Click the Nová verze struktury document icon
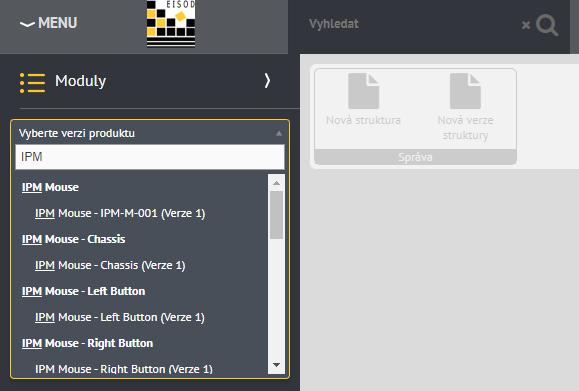579x391 pixels. [465, 91]
